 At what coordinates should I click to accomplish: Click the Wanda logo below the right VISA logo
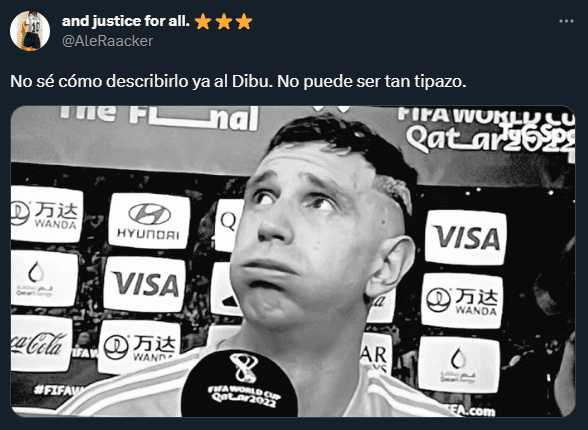click(x=462, y=301)
